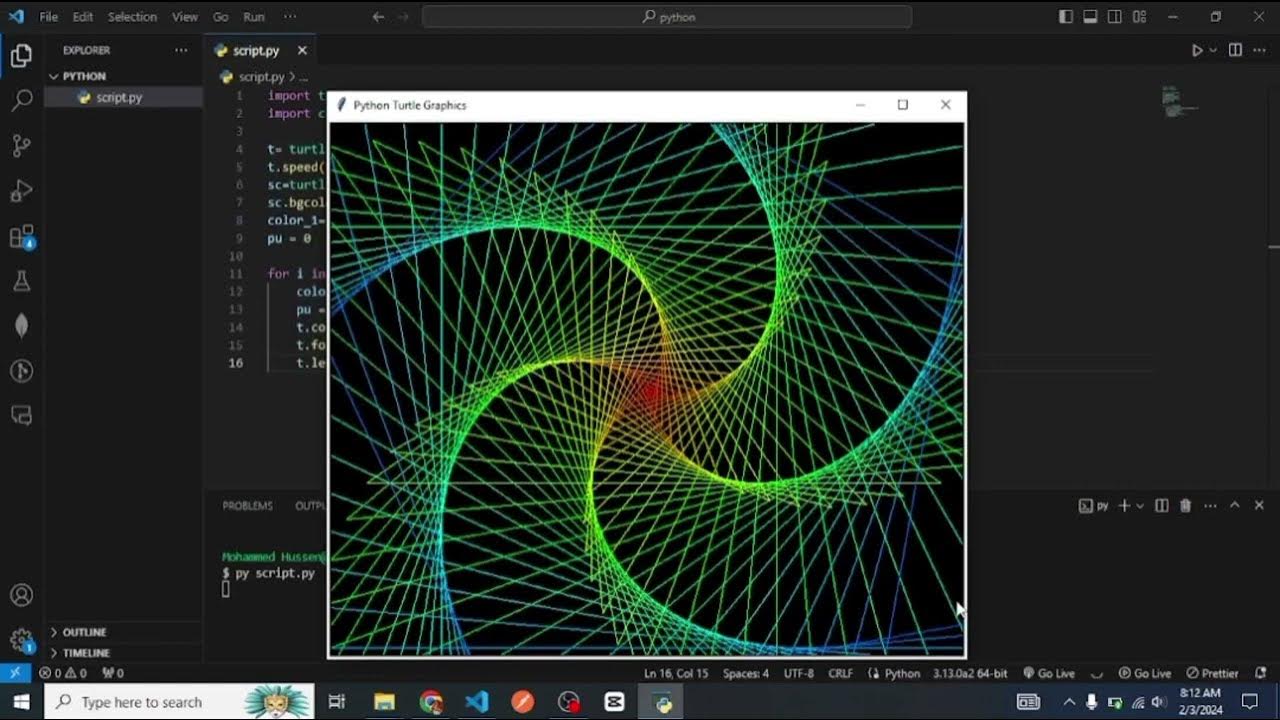Toggle the primary side bar
The image size is (1280, 720).
click(x=1066, y=17)
